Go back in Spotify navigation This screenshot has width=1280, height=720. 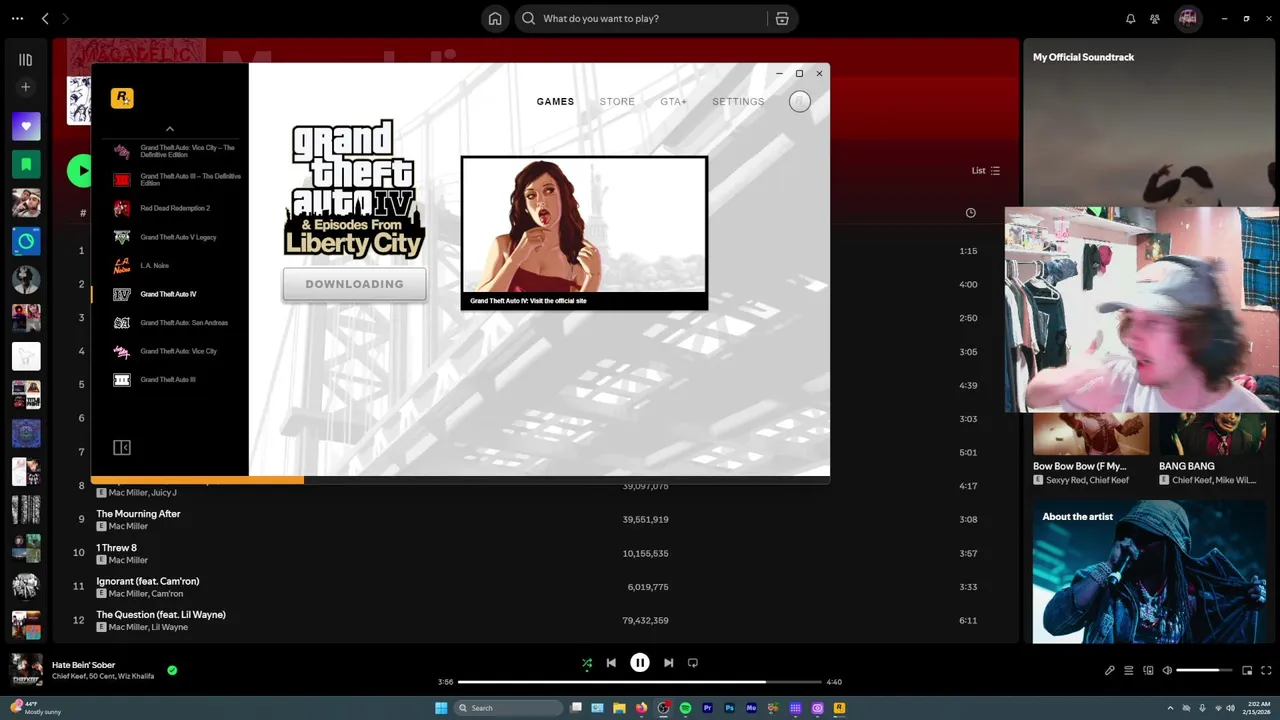(45, 18)
